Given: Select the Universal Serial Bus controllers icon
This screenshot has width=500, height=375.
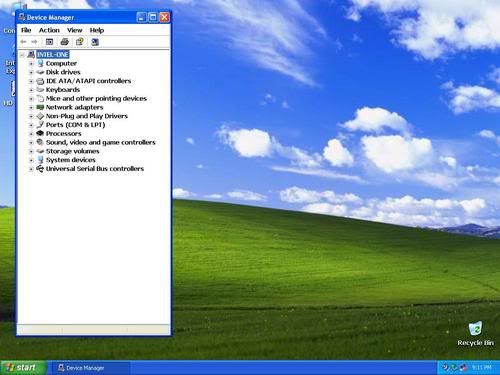Looking at the screenshot, I should tap(40, 169).
